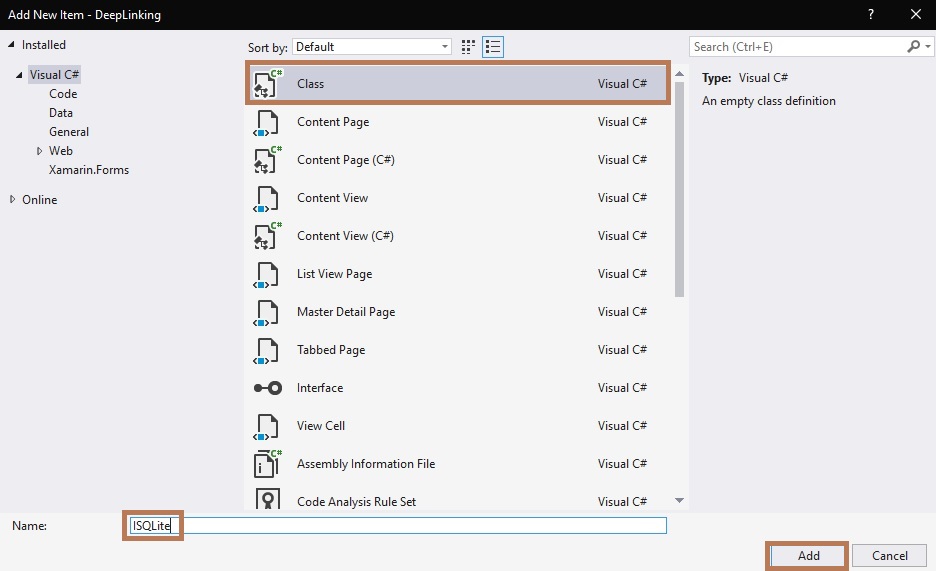The height and width of the screenshot is (571, 936).
Task: Select the "Assembly Information File" template name
Action: pyautogui.click(x=366, y=464)
